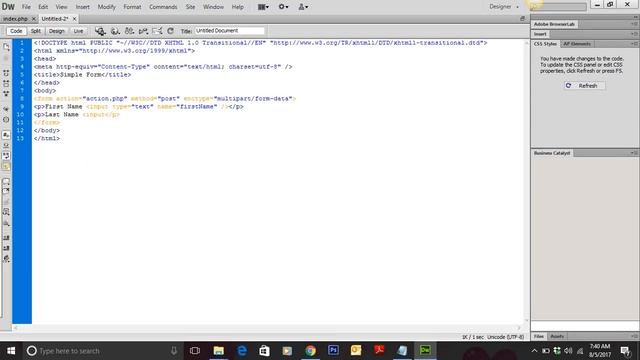This screenshot has height=360, width=640.
Task: Open the Layout dropdown in application bar
Action: click(263, 7)
